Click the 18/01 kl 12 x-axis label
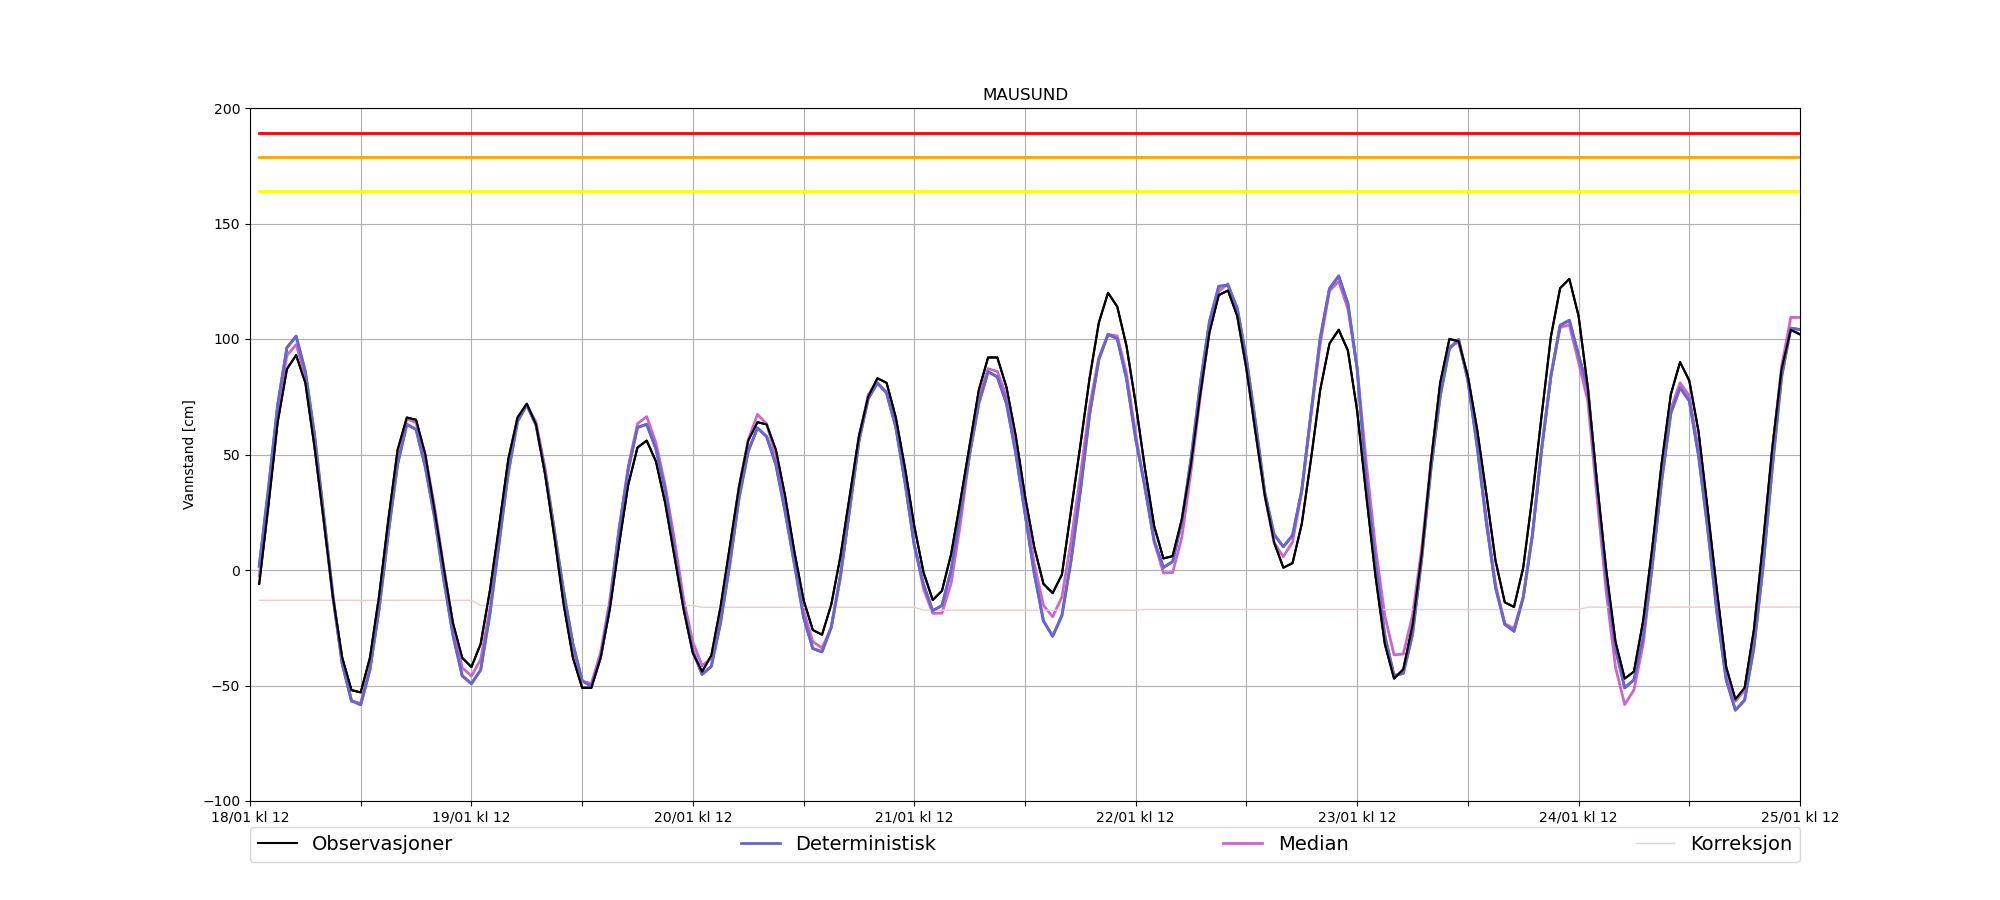The width and height of the screenshot is (2000, 900). pyautogui.click(x=250, y=818)
